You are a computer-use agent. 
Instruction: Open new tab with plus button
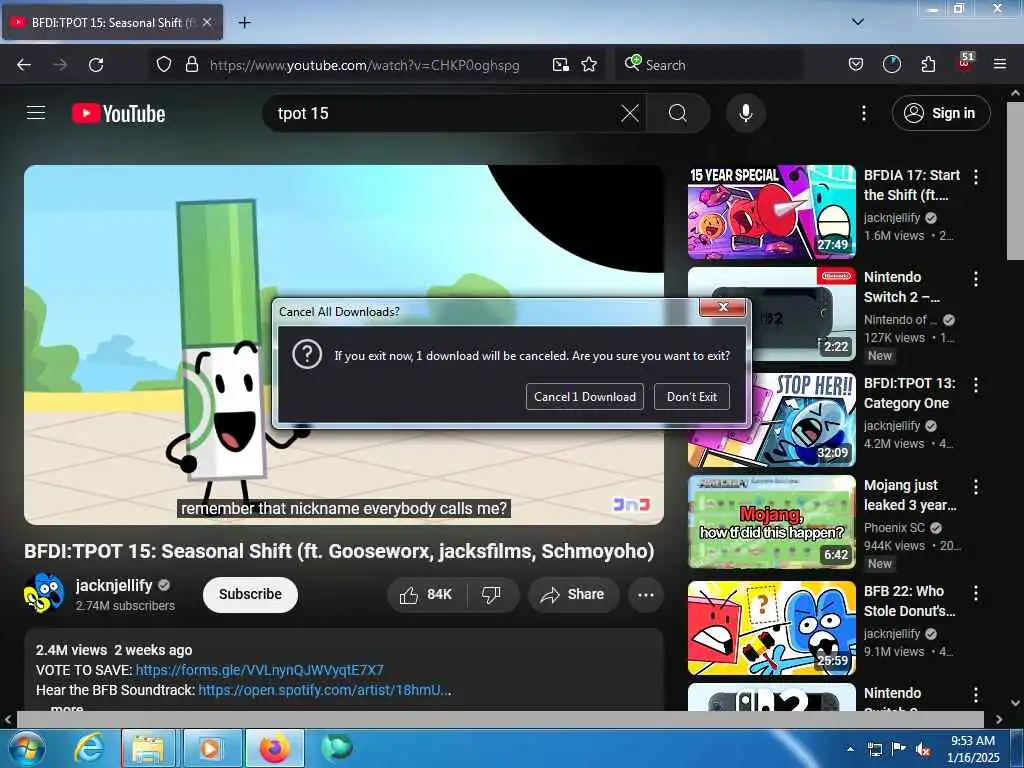(x=244, y=23)
